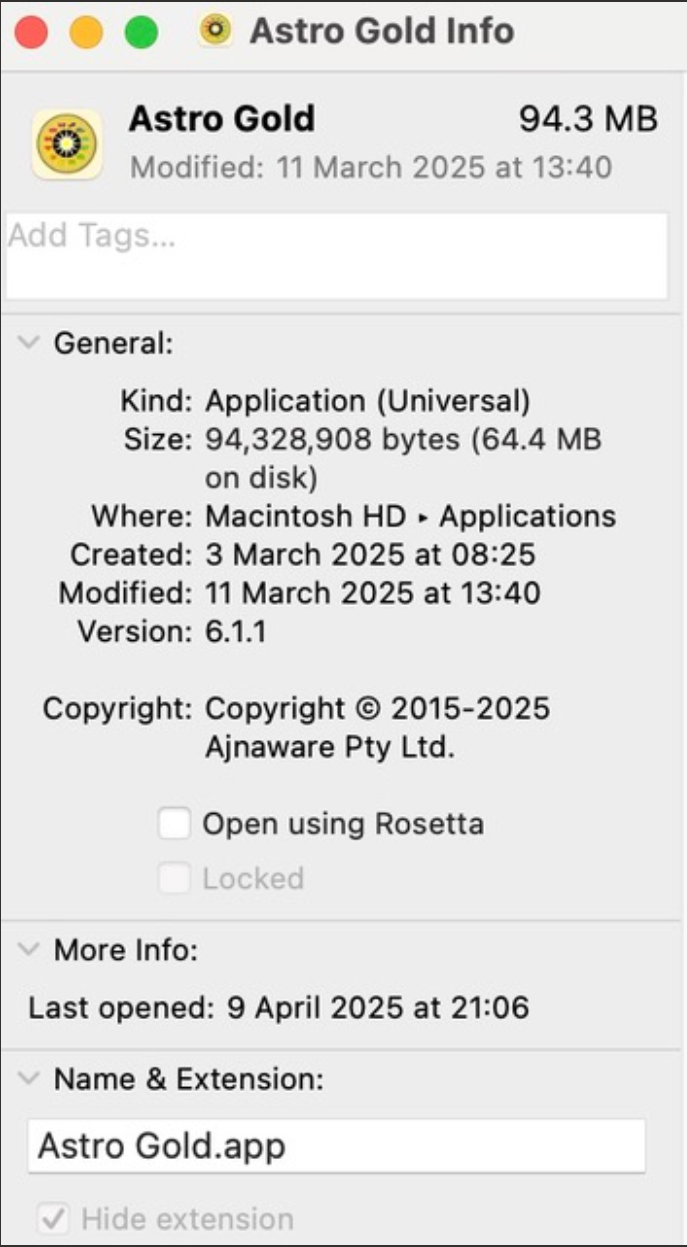Viewport: 687px width, 1247px height.
Task: Collapse the General section
Action: coord(30,343)
